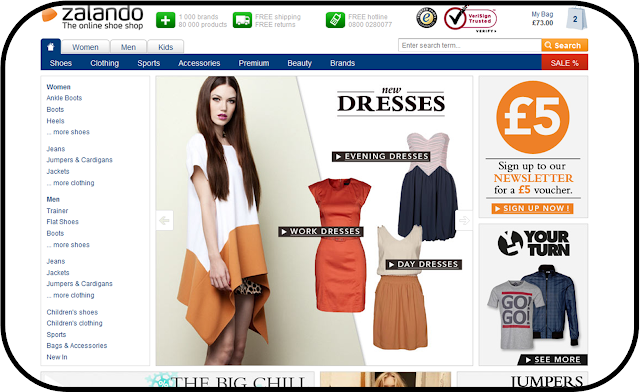This screenshot has height=392, width=640.
Task: Open the Shoes menu
Action: coord(61,63)
